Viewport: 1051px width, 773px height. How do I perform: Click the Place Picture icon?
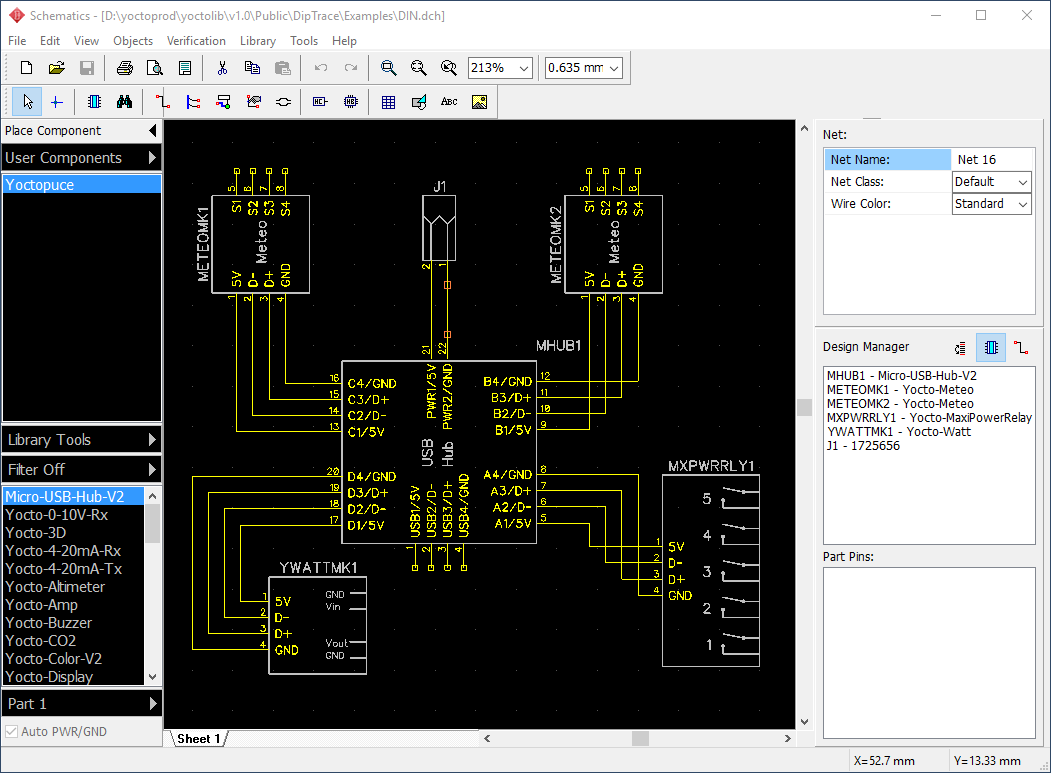479,102
